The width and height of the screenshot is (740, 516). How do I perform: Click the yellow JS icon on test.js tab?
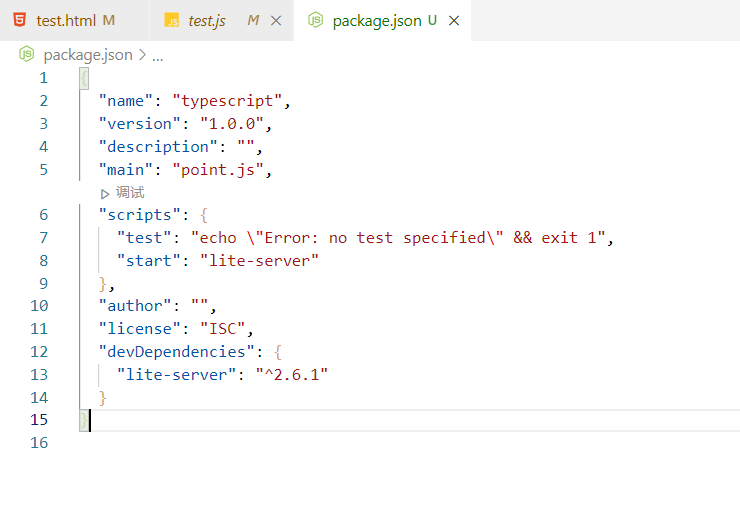[172, 20]
